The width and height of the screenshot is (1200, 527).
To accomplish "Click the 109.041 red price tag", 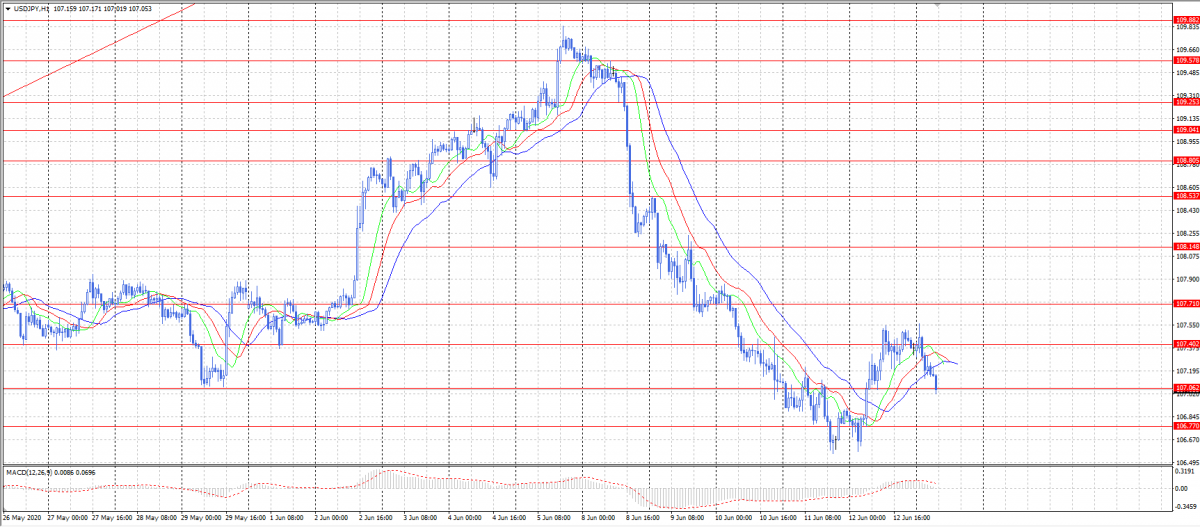I will pos(1187,130).
